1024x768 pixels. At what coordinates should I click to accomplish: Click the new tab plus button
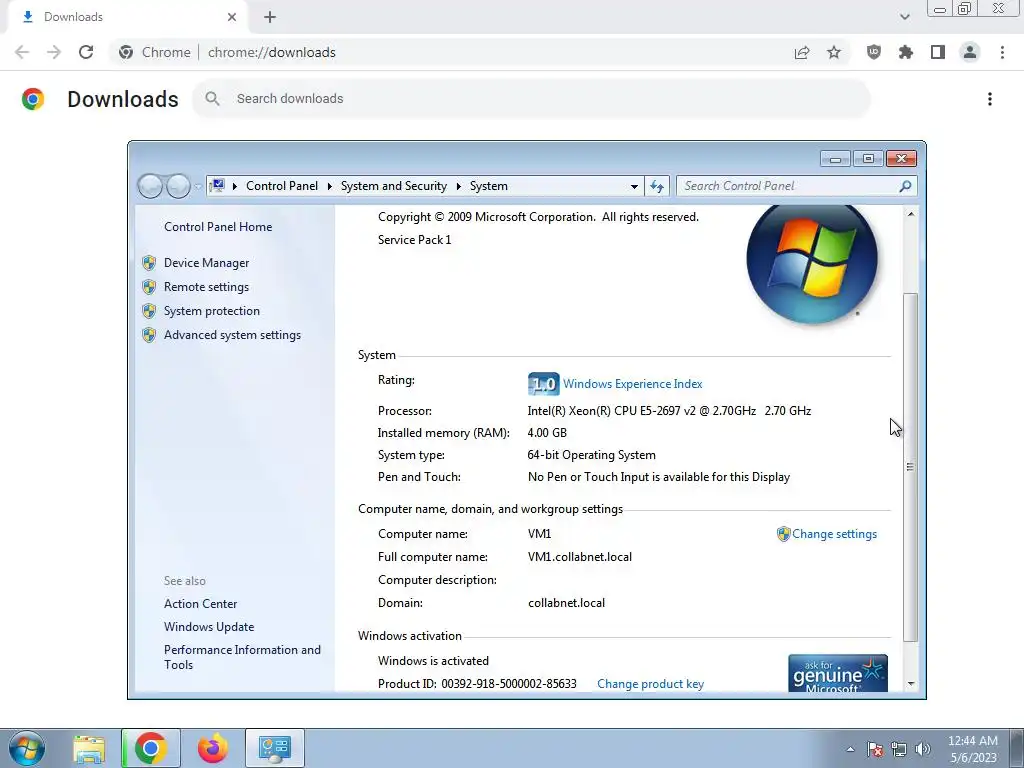pos(270,17)
